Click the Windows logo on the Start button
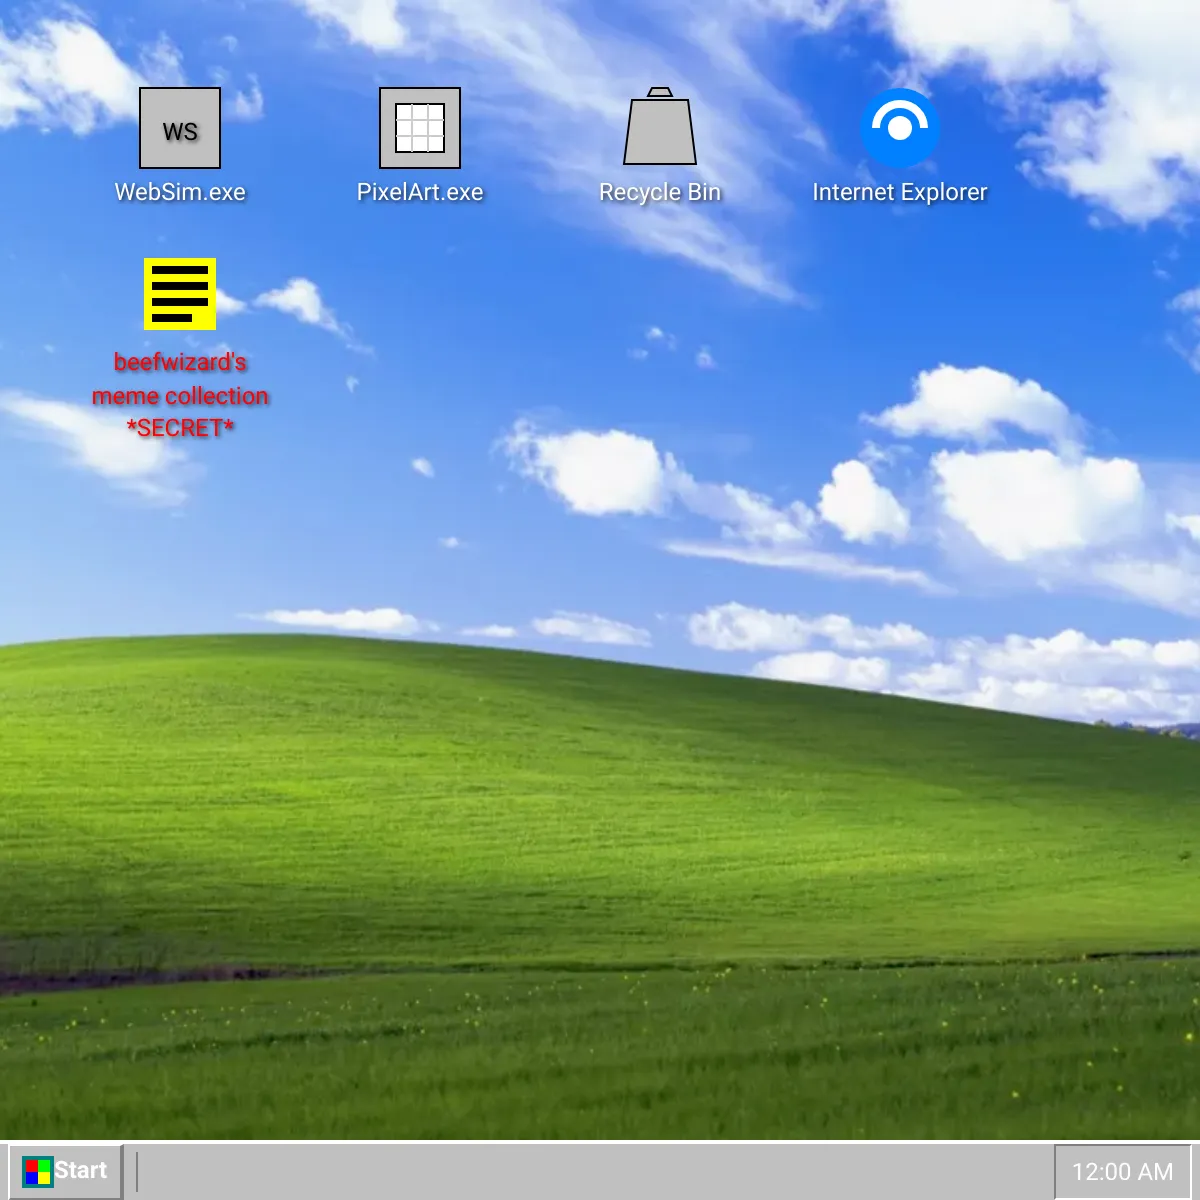The image size is (1200, 1200). click(x=38, y=1172)
